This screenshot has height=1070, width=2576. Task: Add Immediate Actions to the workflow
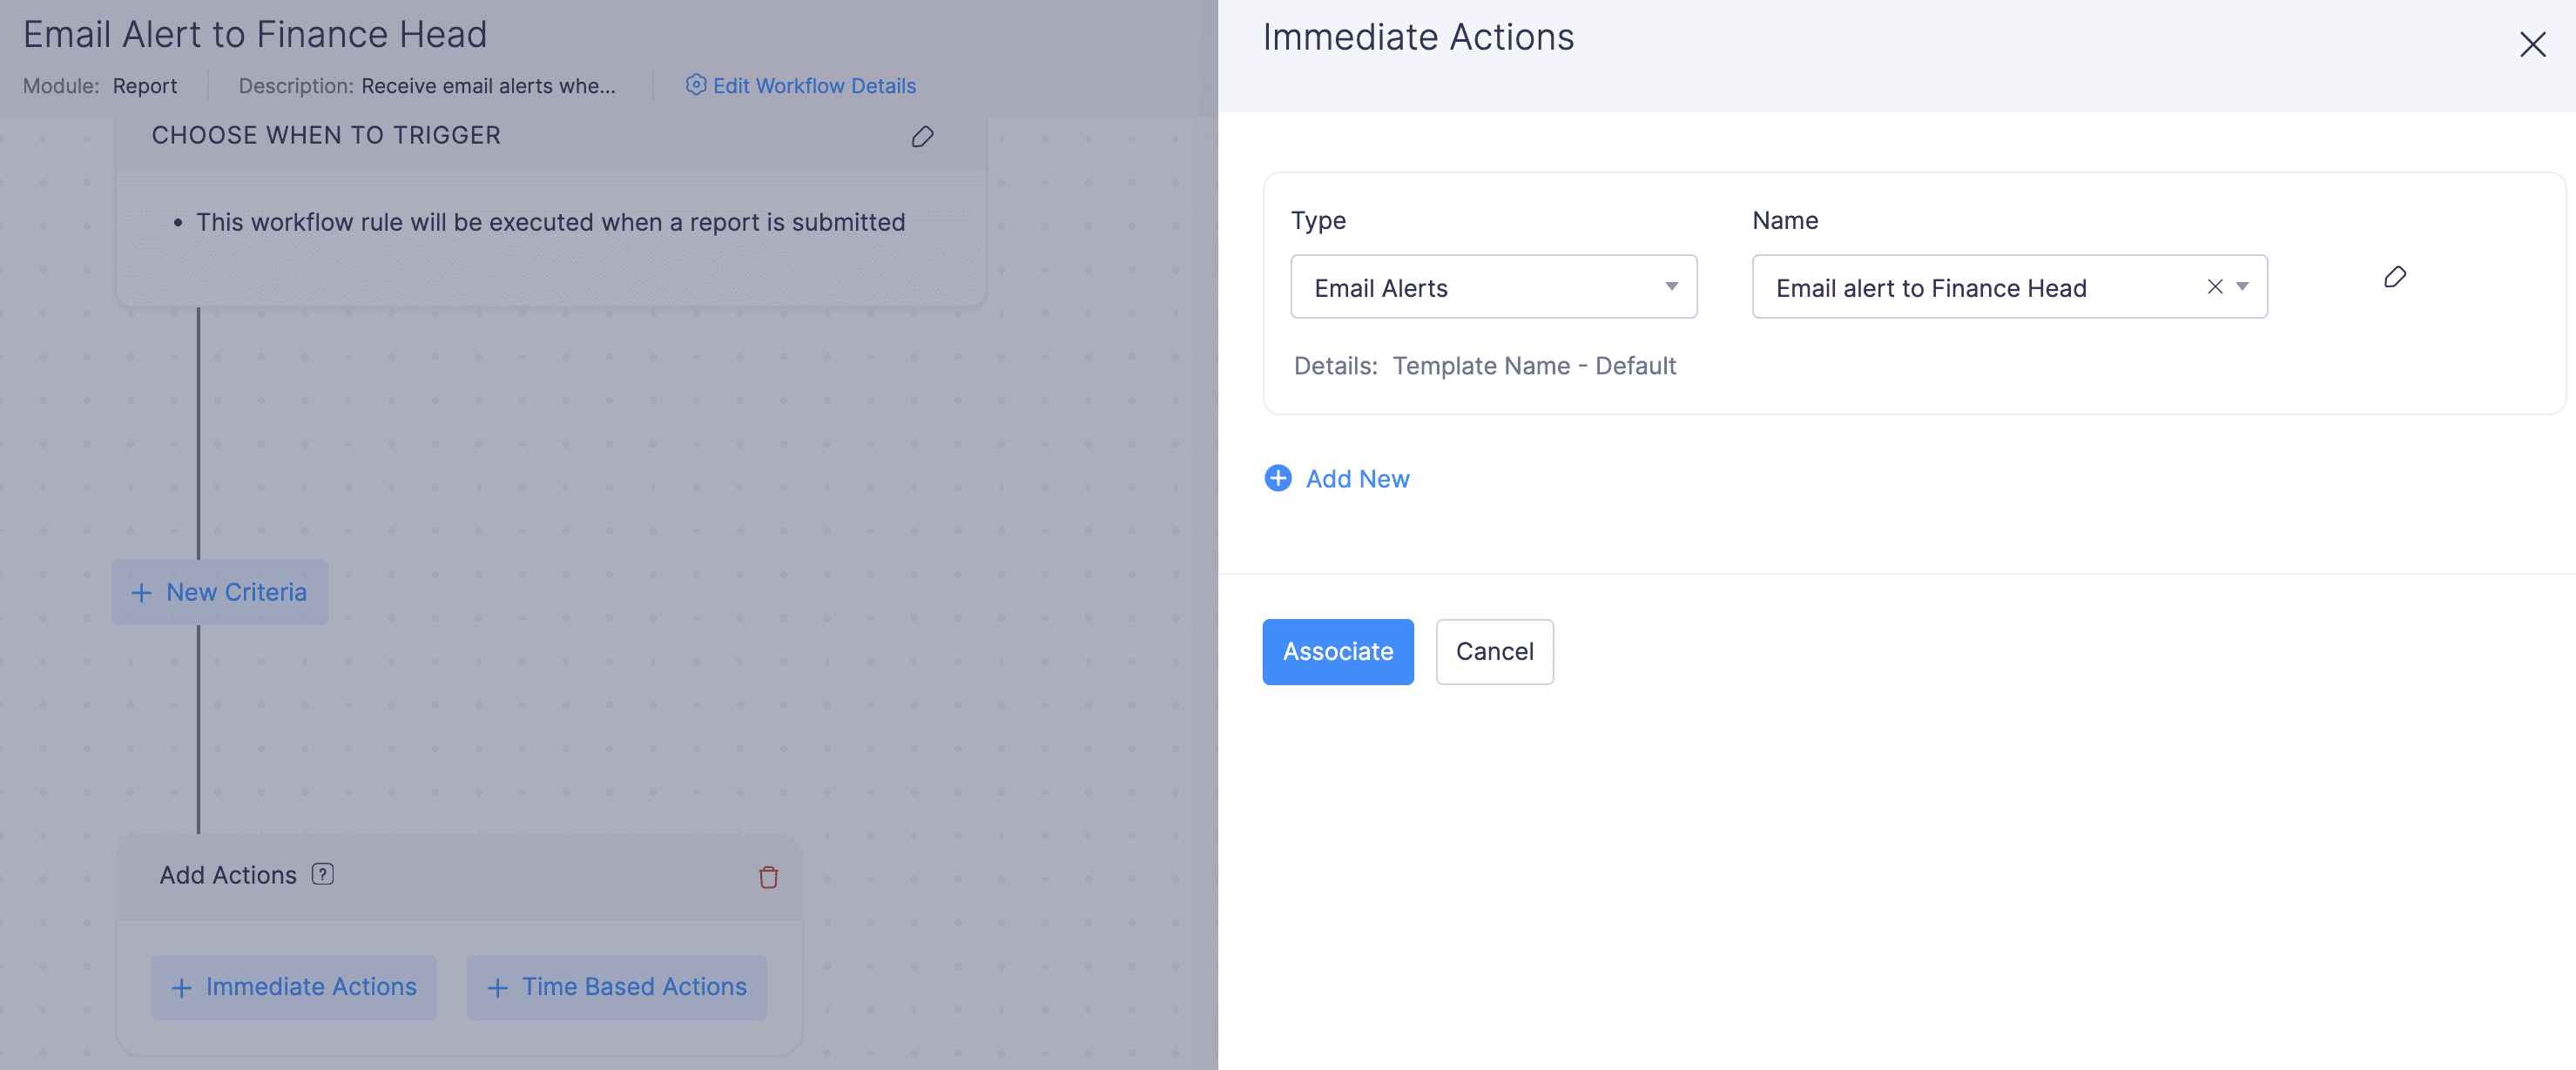[293, 987]
